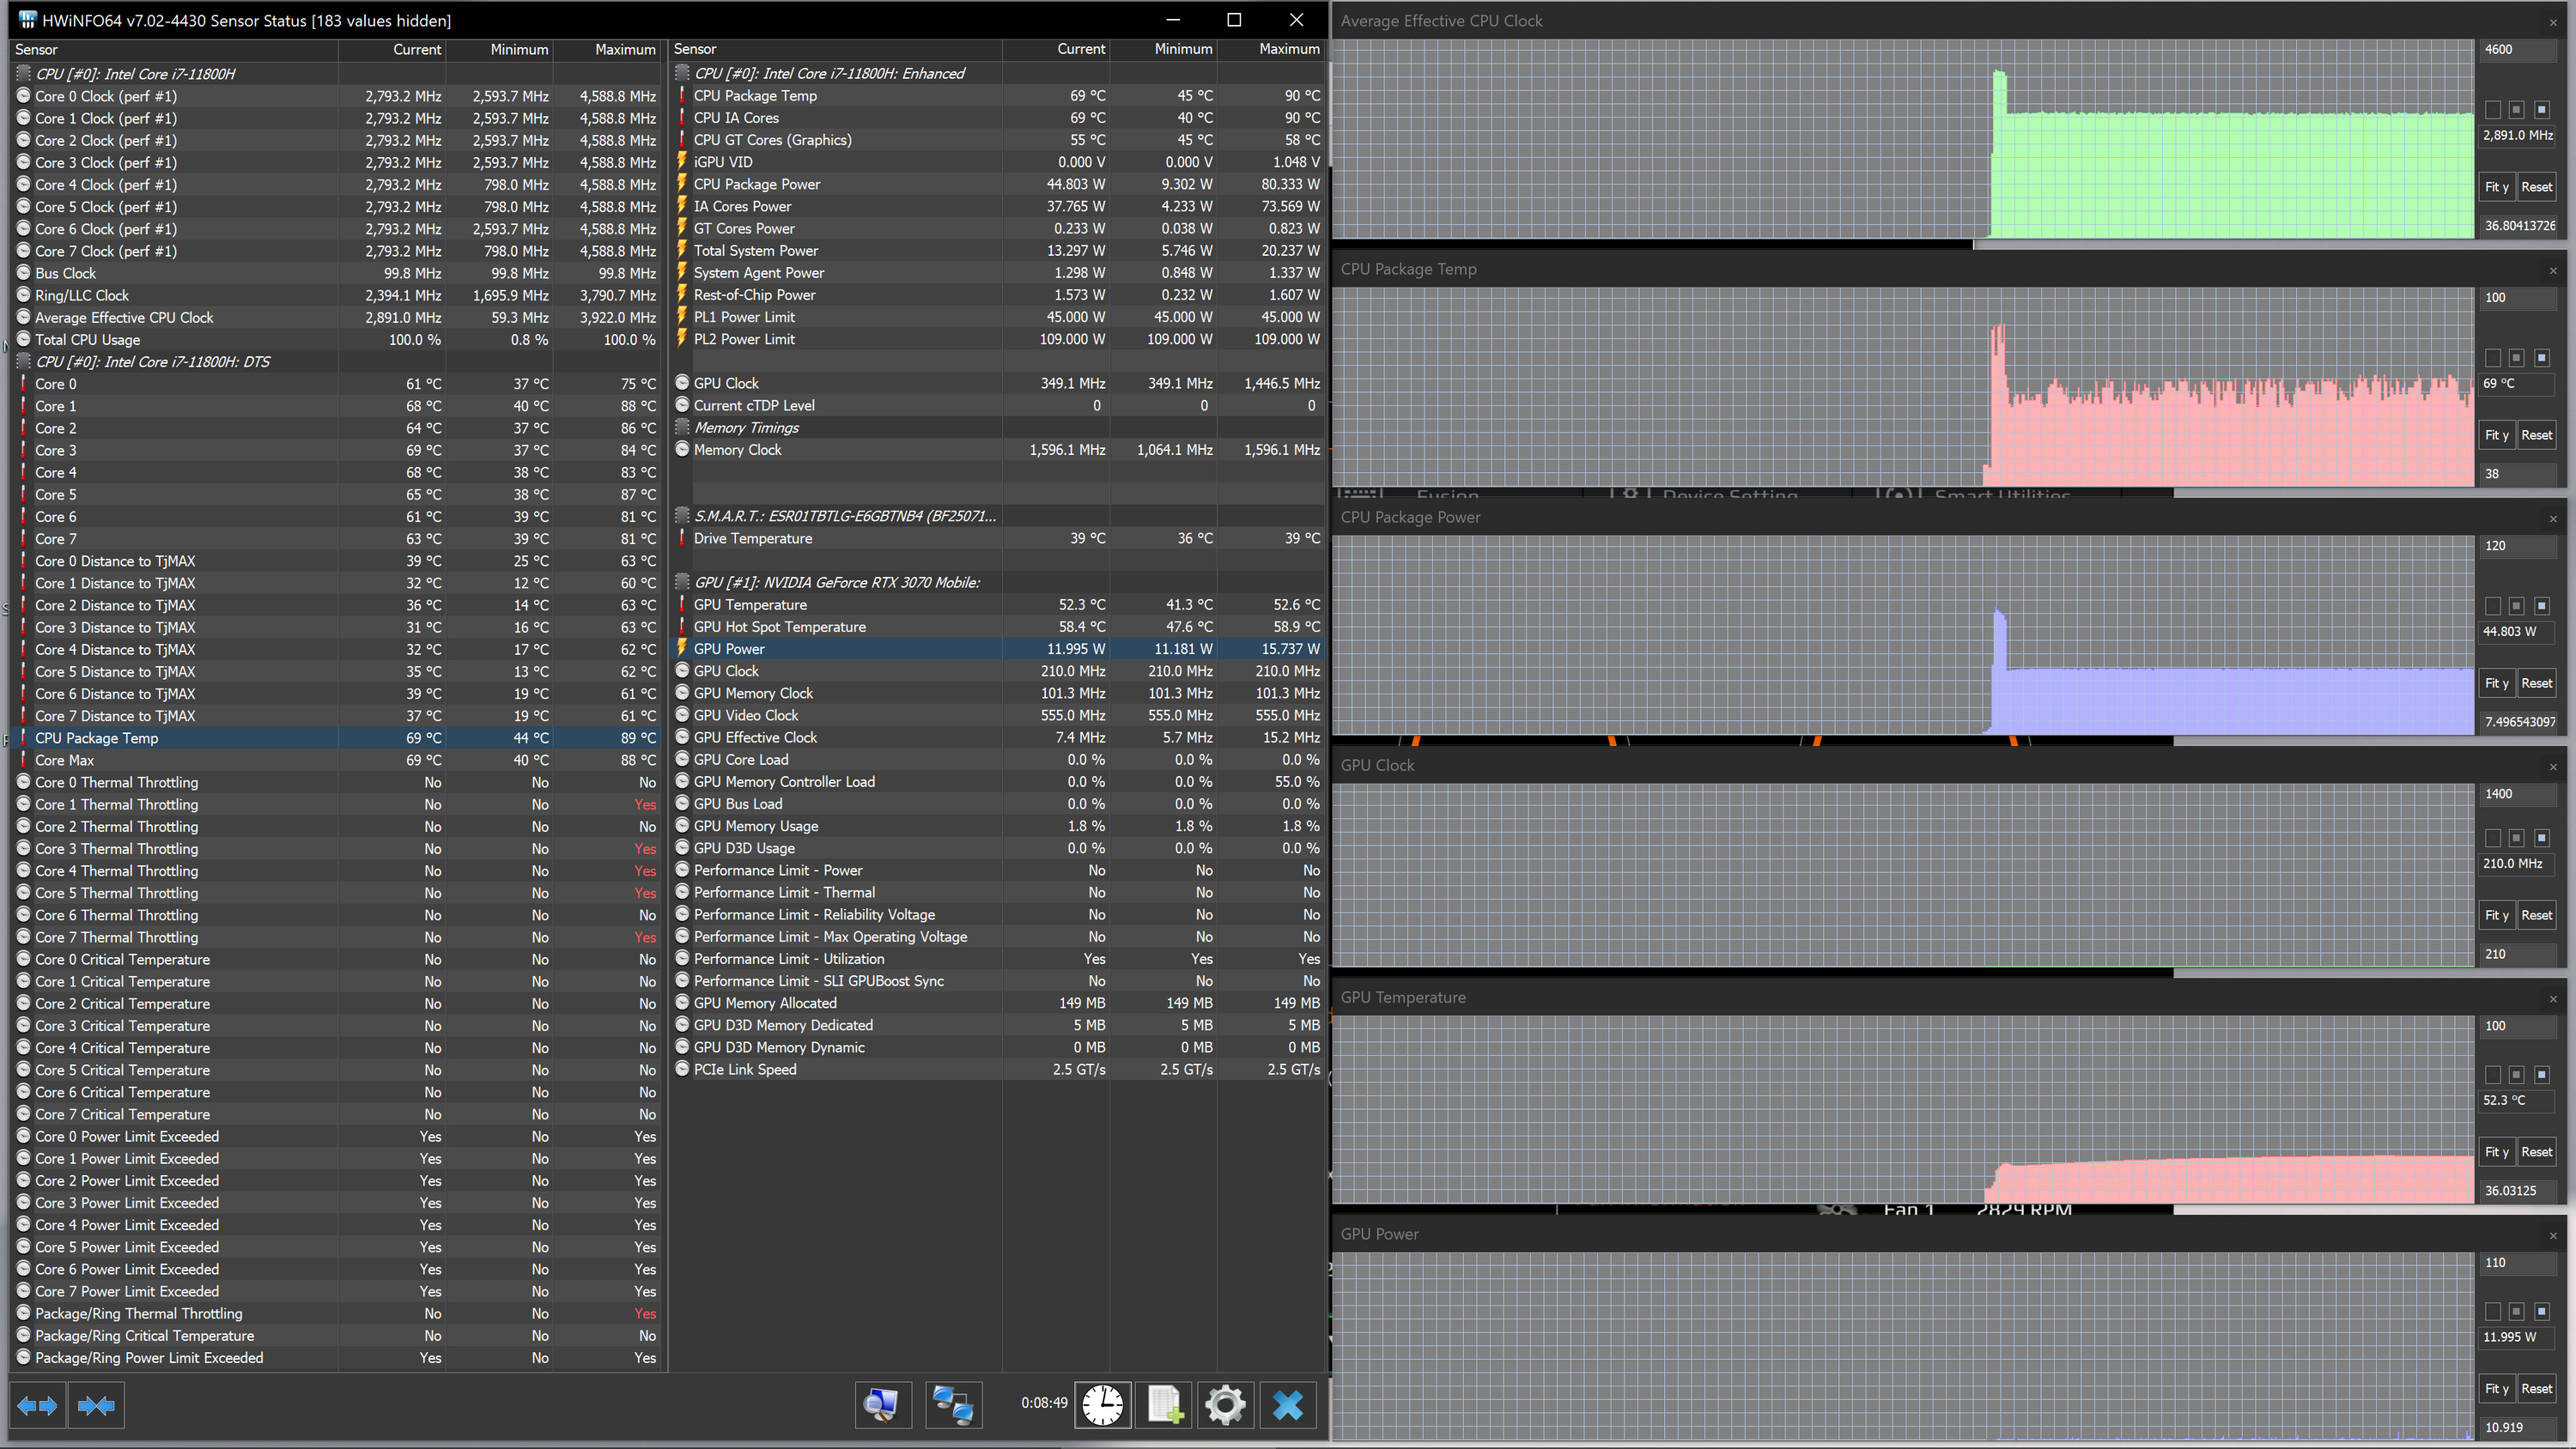Toggle the gray middle checkbox in the CPU Package Temp graph
Image resolution: width=2576 pixels, height=1449 pixels.
pyautogui.click(x=2517, y=358)
